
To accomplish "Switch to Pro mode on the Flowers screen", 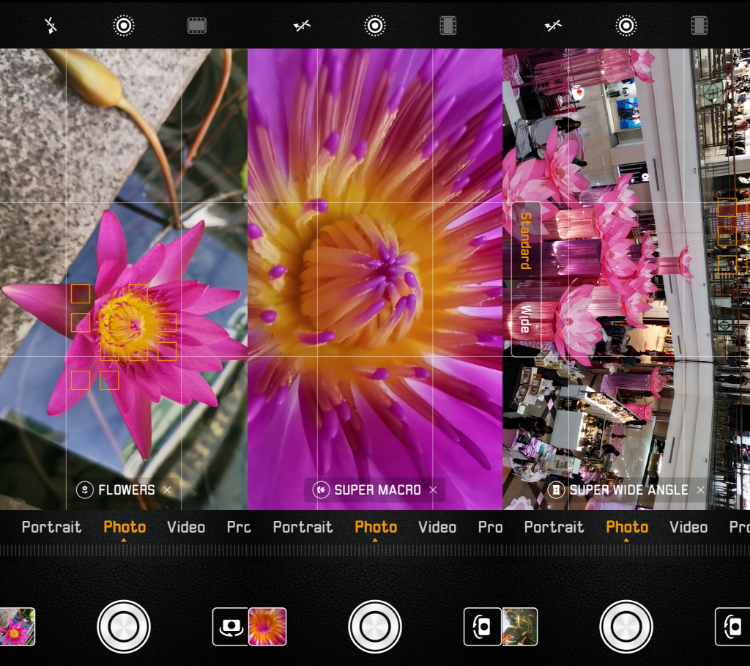I will (x=238, y=527).
